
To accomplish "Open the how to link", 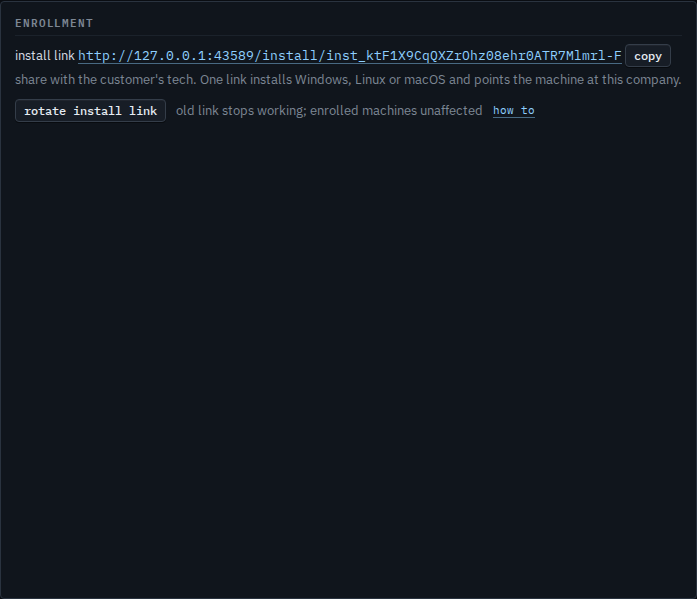I will [x=514, y=110].
